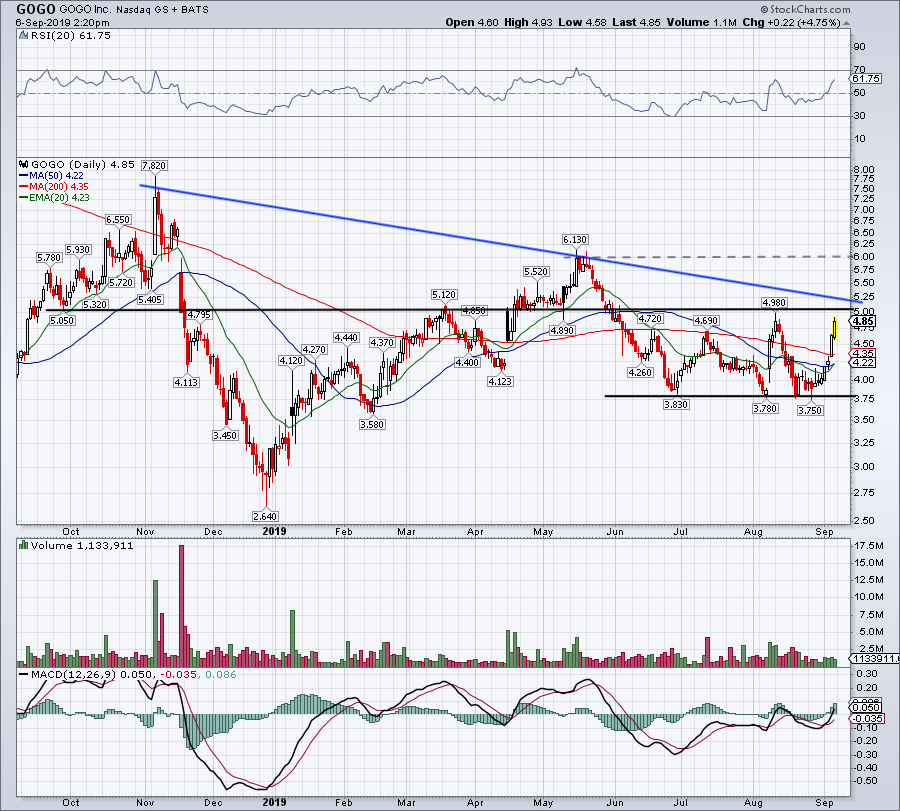Viewport: 900px width, 811px height.
Task: Click the 3.450 low price label
Action: coord(225,436)
